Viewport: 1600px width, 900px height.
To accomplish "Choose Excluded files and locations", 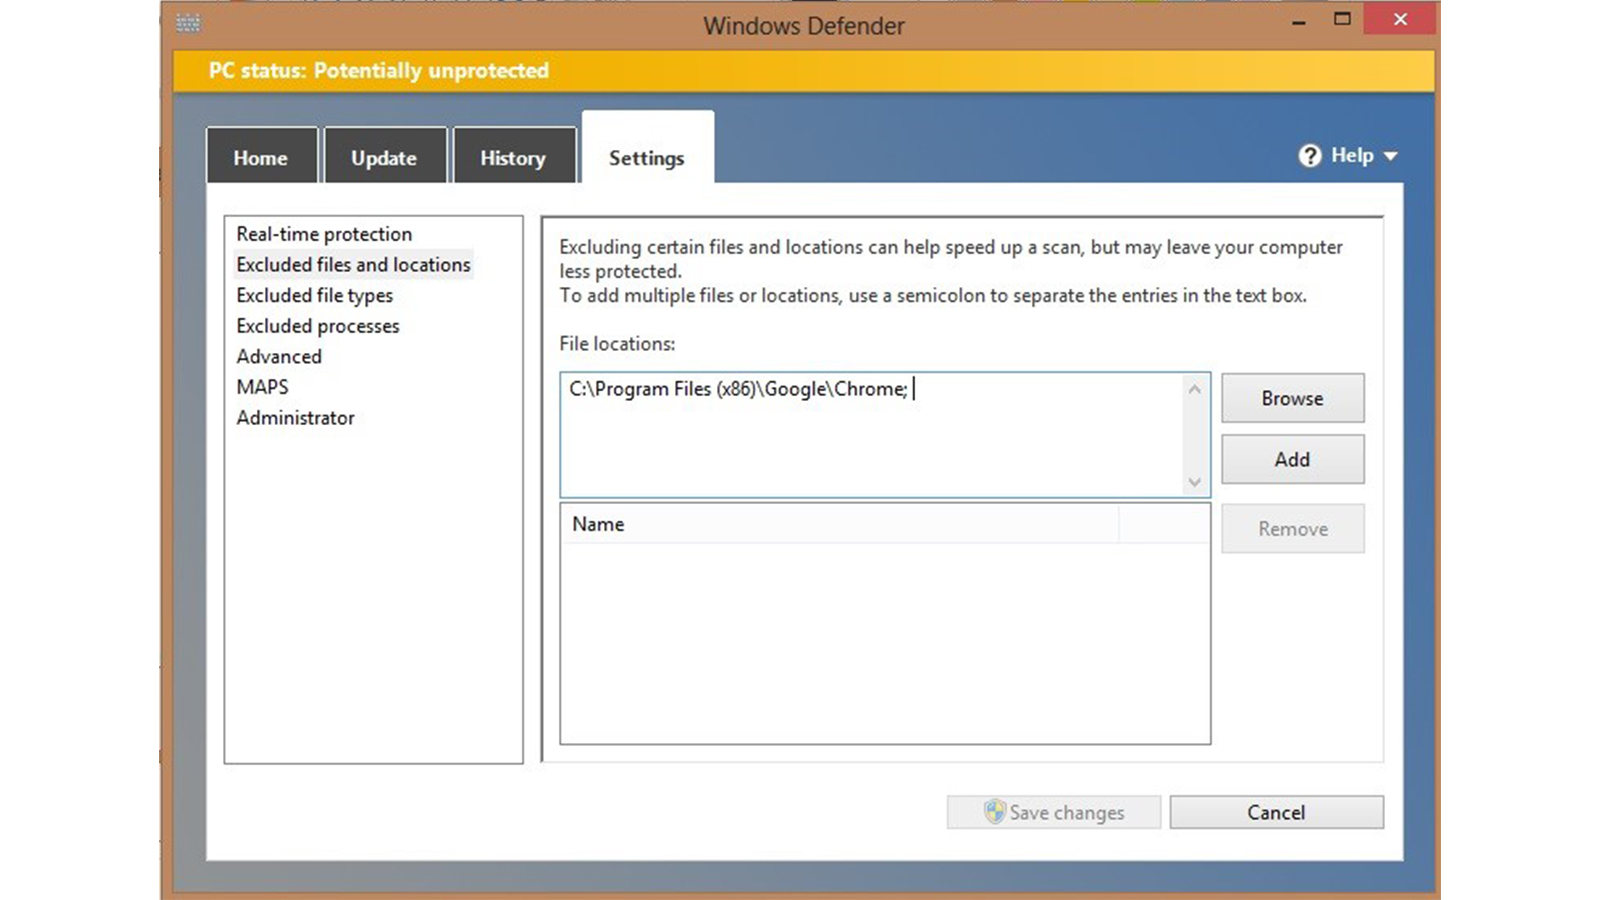I will 353,265.
